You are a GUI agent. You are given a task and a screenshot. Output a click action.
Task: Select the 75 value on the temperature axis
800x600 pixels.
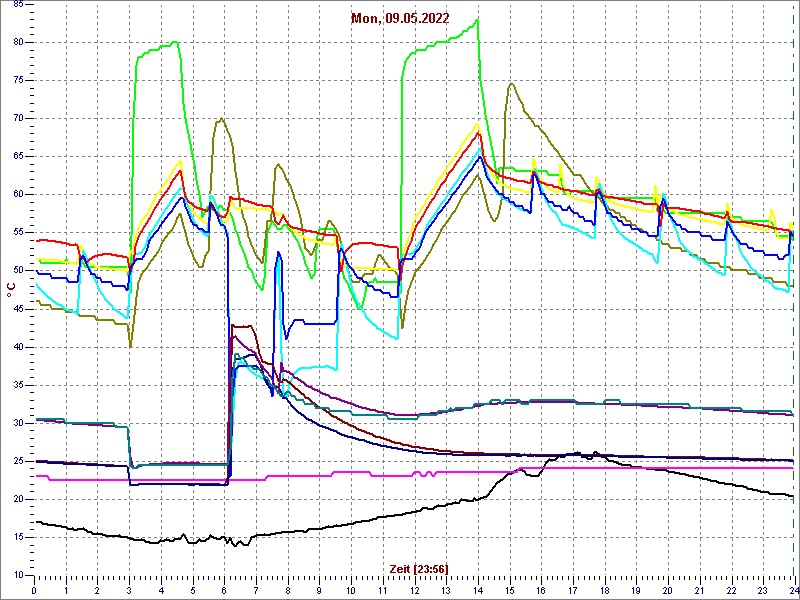tap(18, 81)
